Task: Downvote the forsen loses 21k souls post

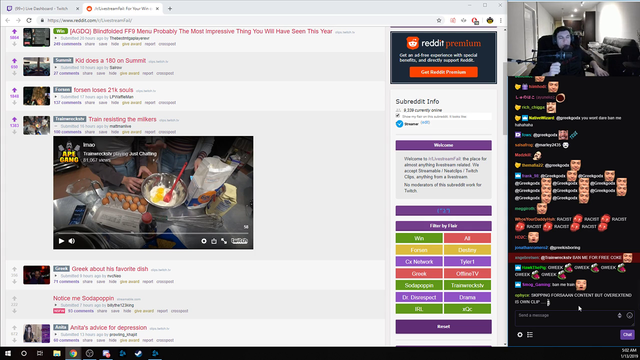Action: pyautogui.click(x=14, y=102)
